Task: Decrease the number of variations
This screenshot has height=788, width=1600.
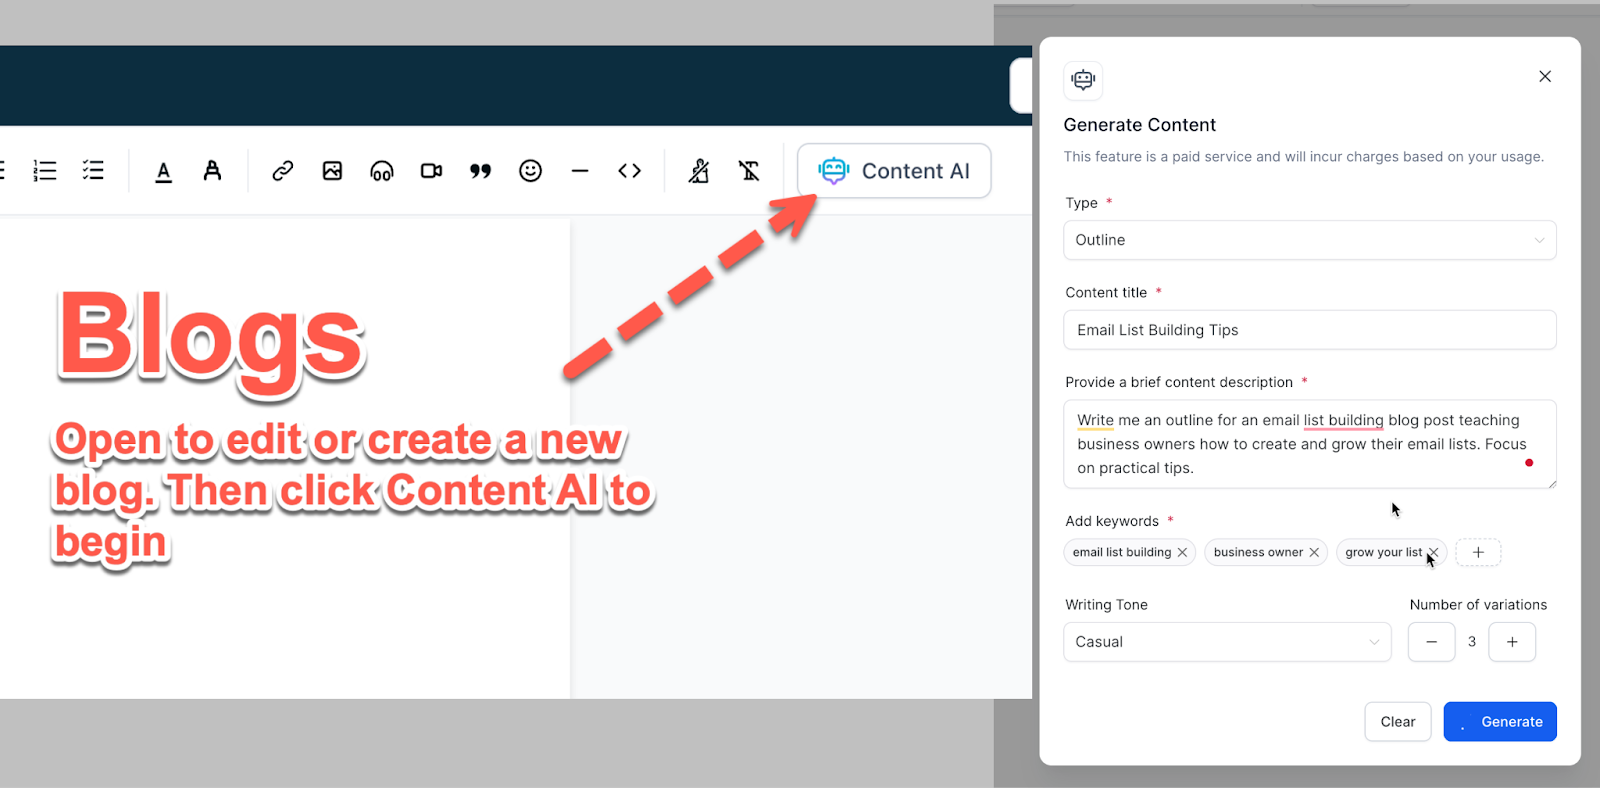Action: click(1432, 642)
